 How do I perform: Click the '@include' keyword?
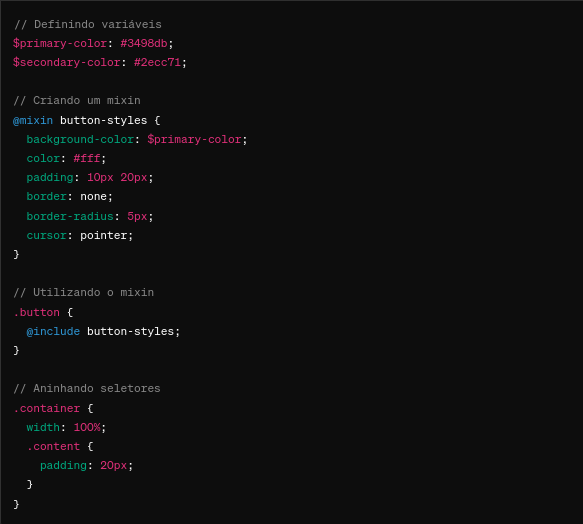tap(53, 331)
